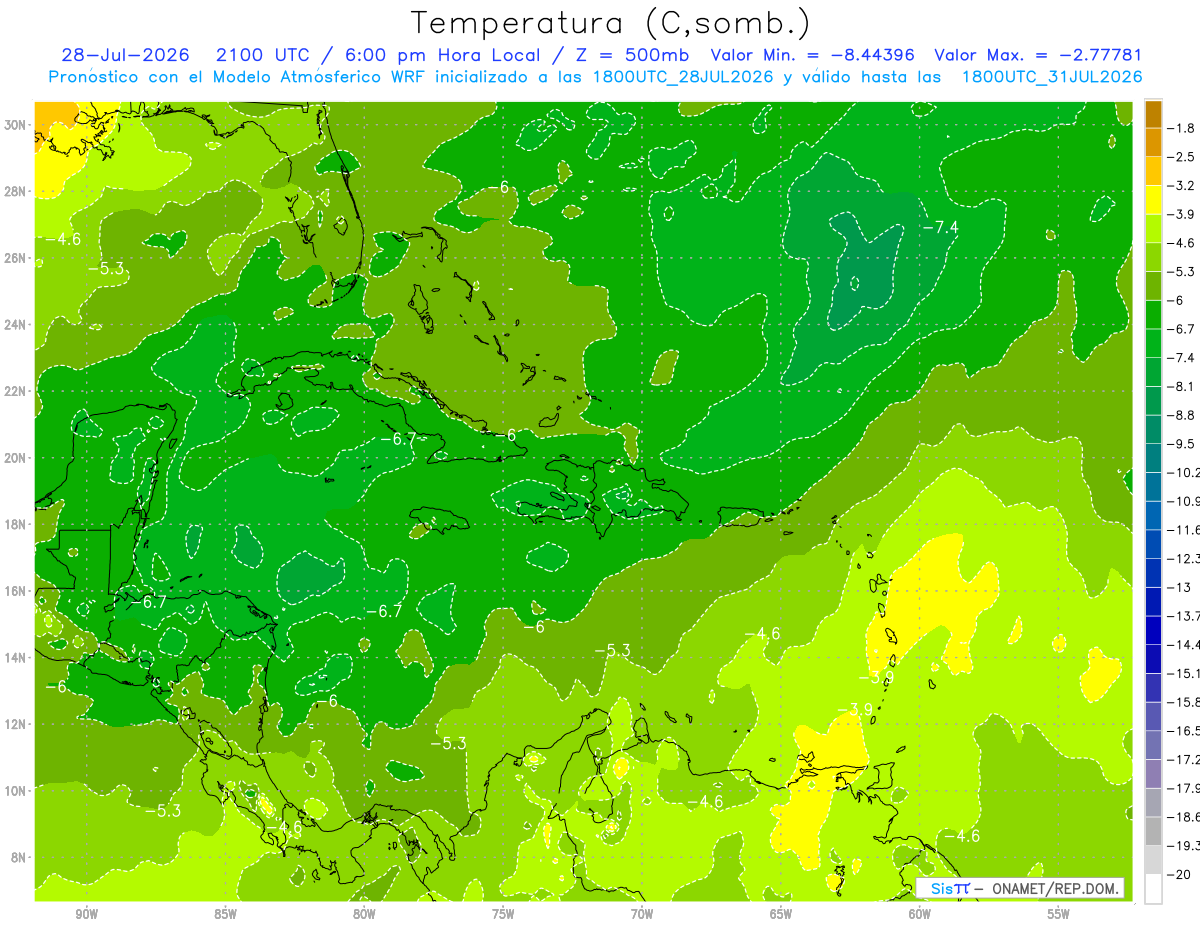This screenshot has height=927, width=1200.
Task: Click the '28-Jul-2026' date text
Action: pos(125,55)
